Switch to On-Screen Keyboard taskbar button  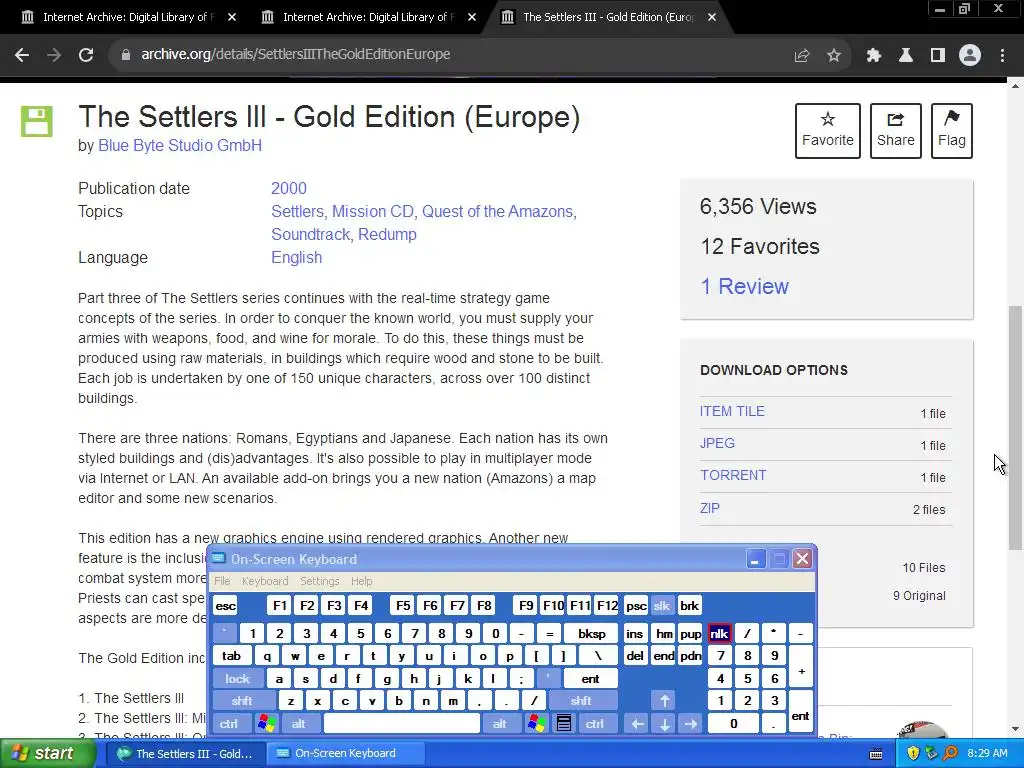346,754
